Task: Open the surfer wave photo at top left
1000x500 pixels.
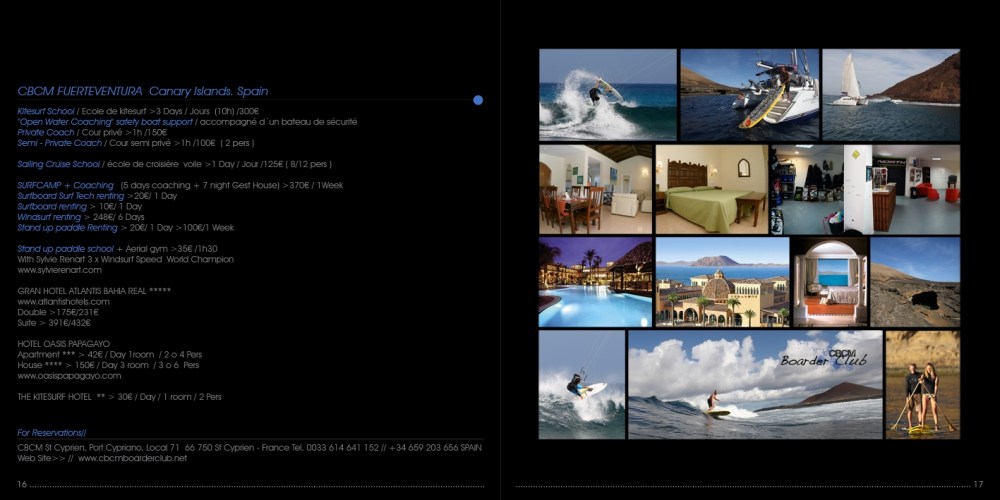Action: [x=607, y=94]
